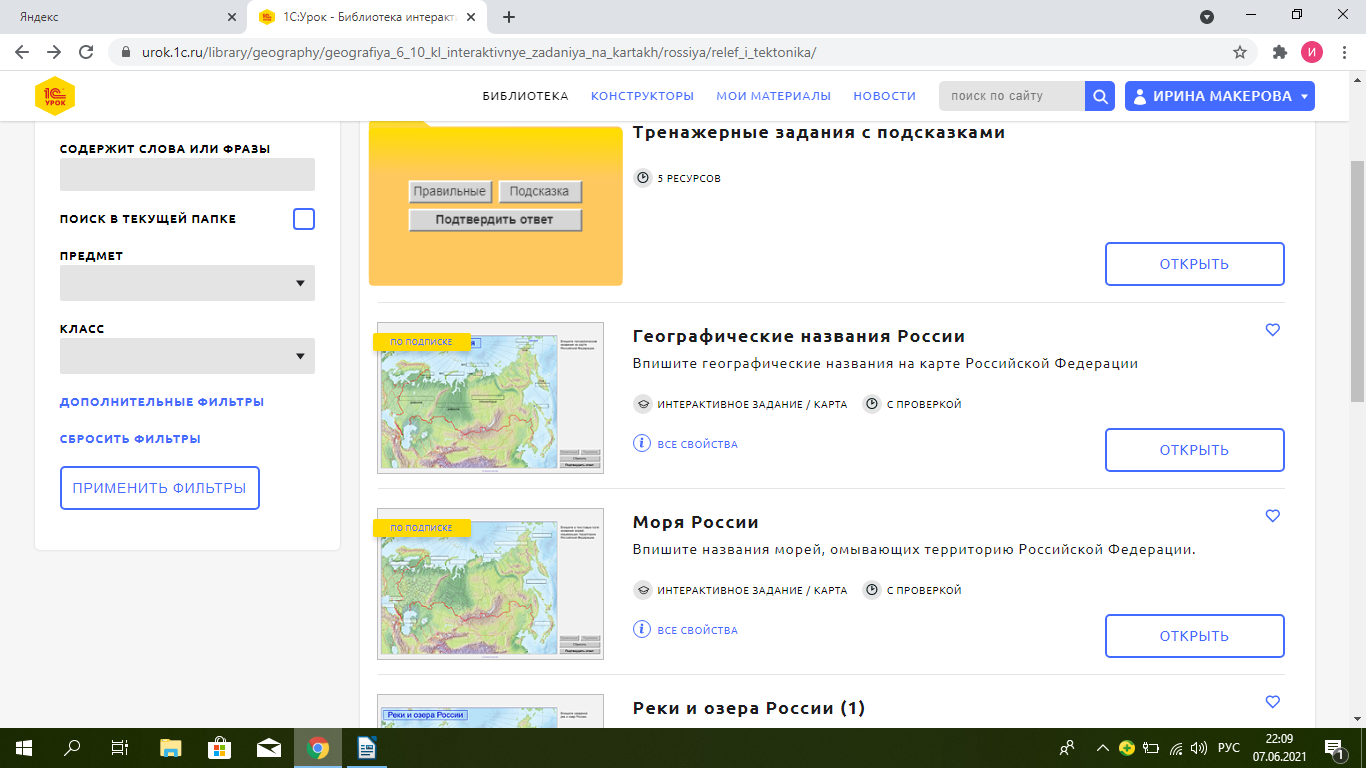This screenshot has width=1366, height=768.
Task: Open the Моря России map thumbnail
Action: pyautogui.click(x=490, y=584)
